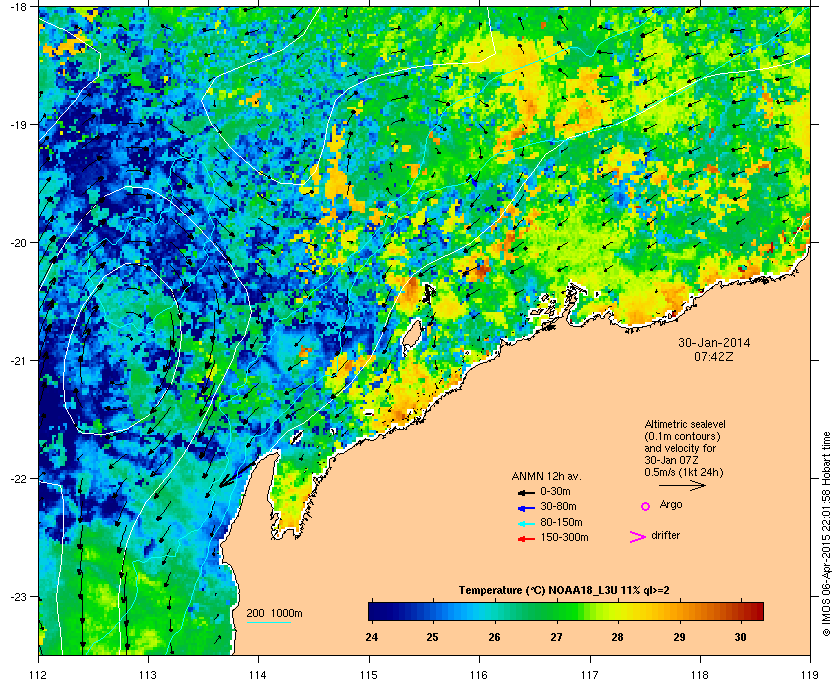Click the 'Temperature (°C) NOAA18_L3U 11% ql>=2' title
Screen dimensions: 840x680
click(564, 591)
